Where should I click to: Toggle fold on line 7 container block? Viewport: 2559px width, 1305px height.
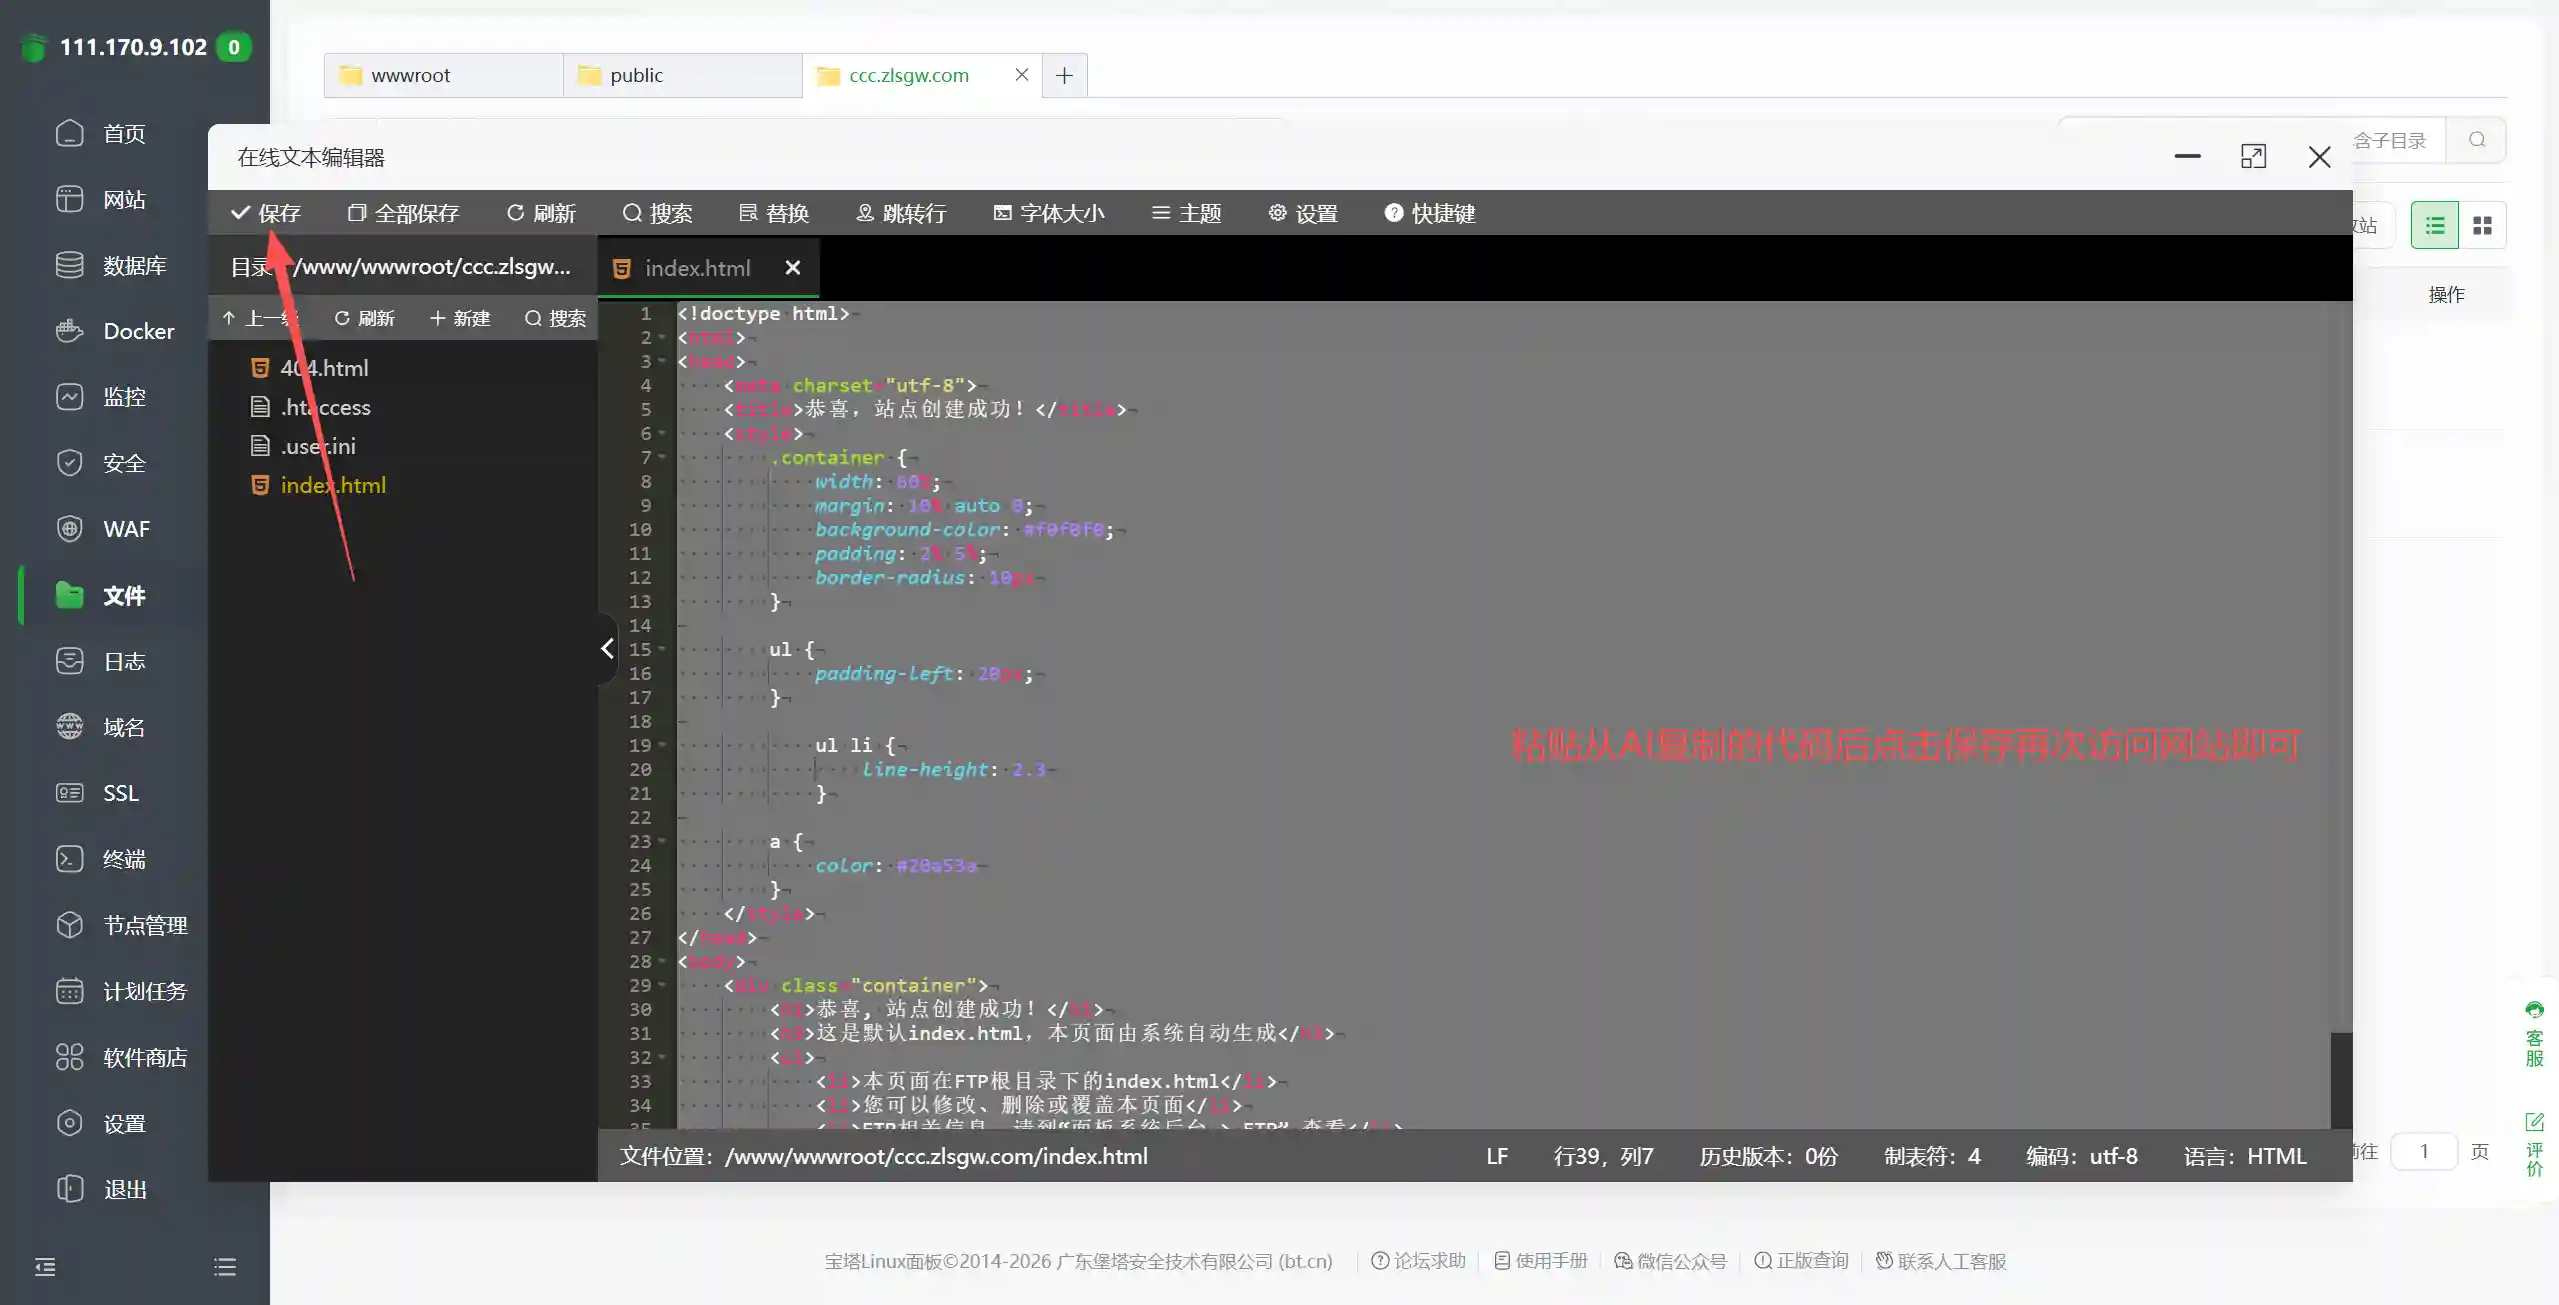[661, 457]
